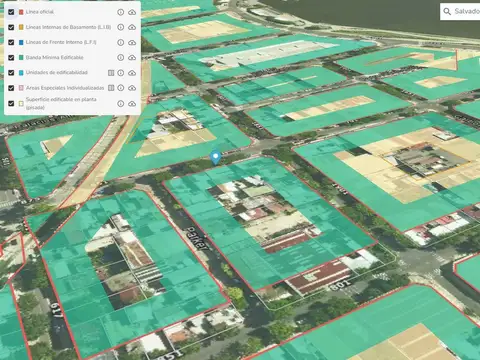This screenshot has height=360, width=480.
Task: Download Superficie edificable en planta layer
Action: click(132, 104)
